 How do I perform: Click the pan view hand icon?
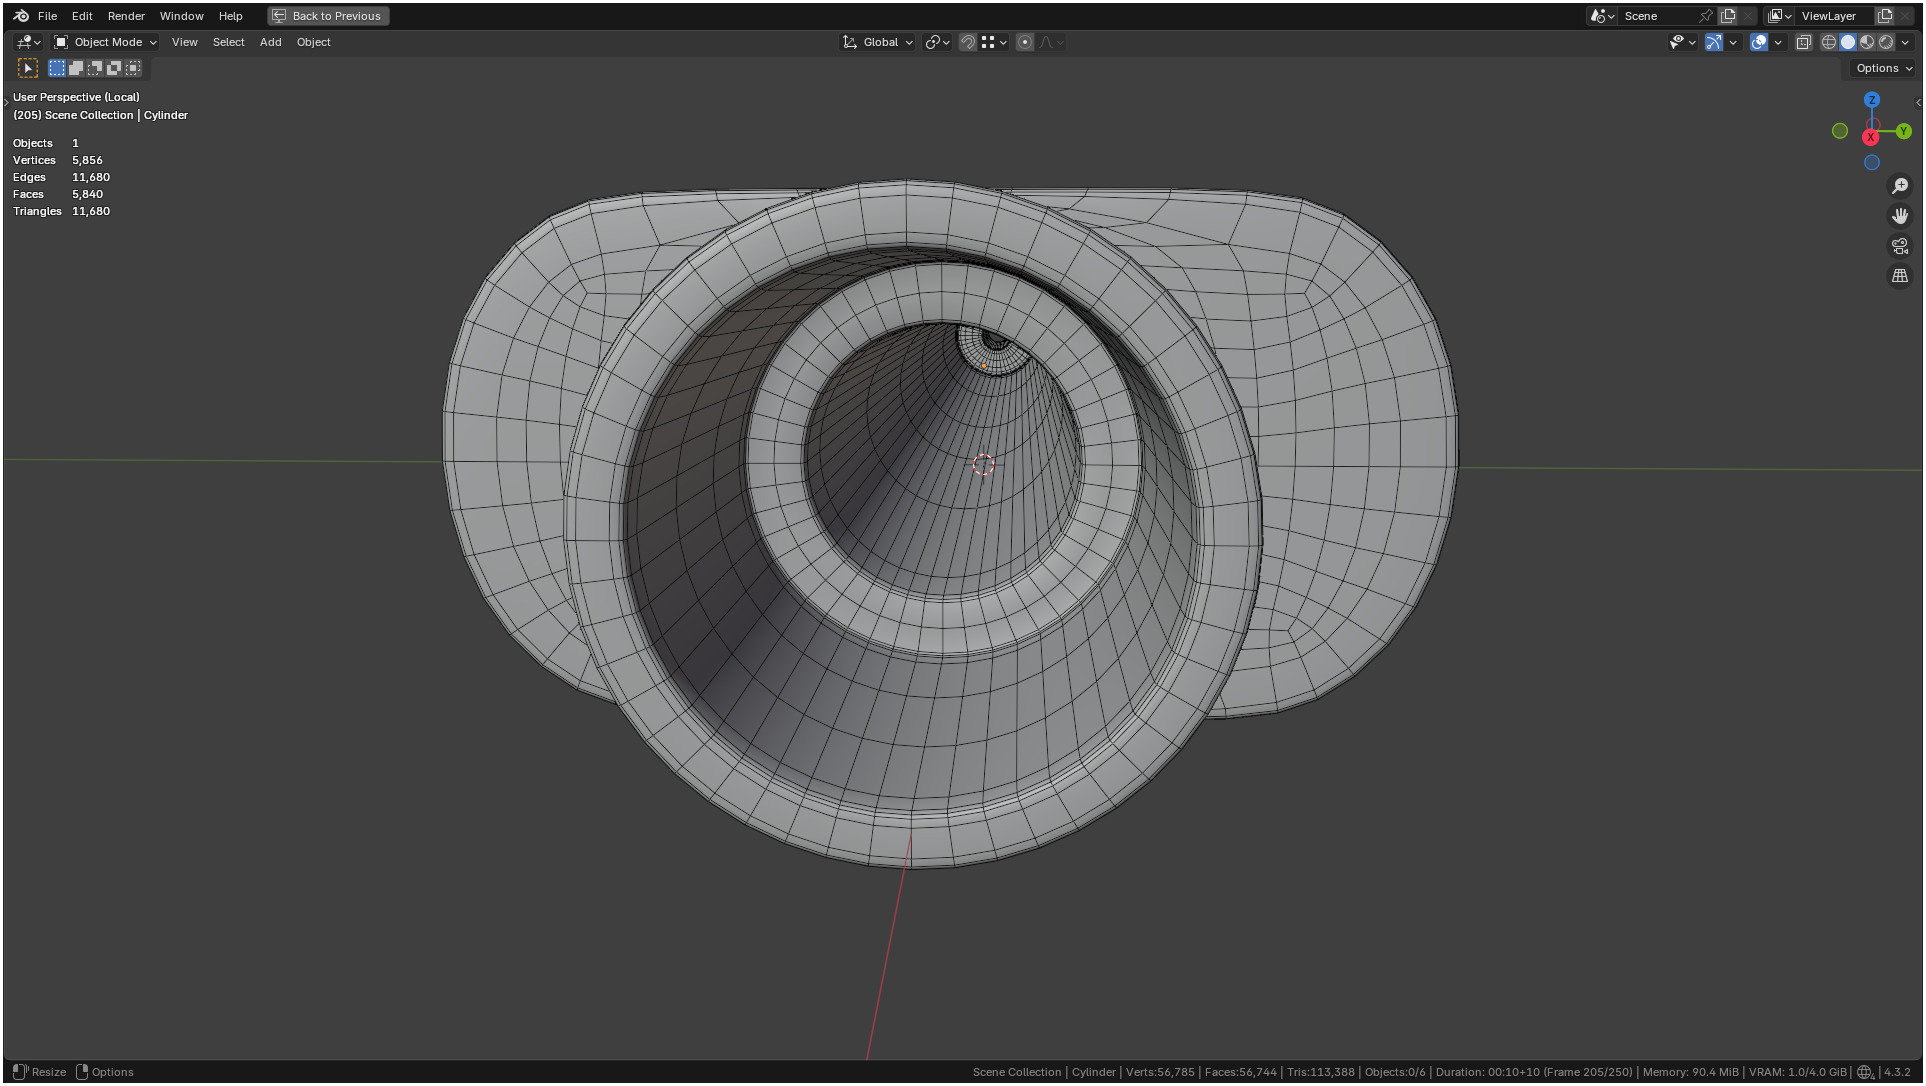coord(1899,216)
